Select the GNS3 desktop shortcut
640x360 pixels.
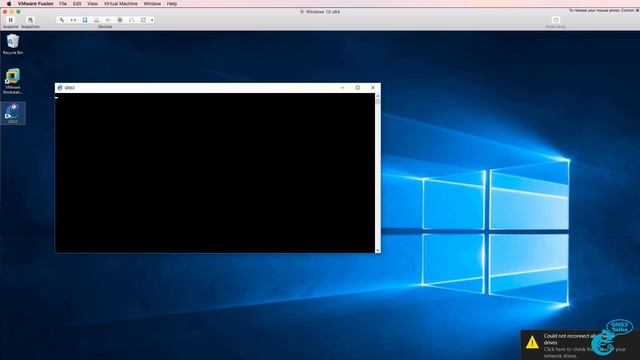click(13, 114)
